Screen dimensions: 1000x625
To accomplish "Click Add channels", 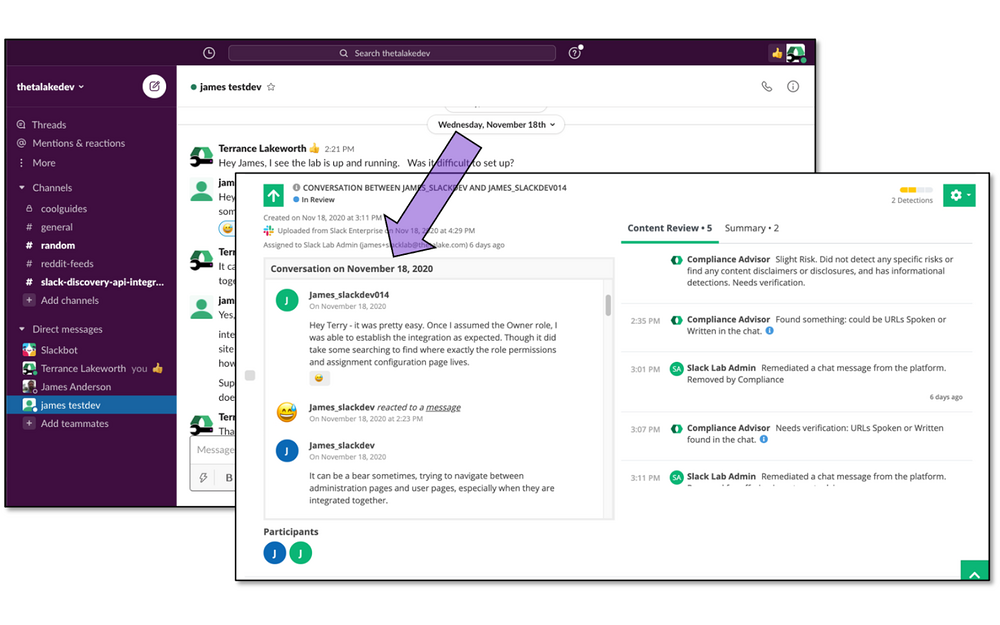I will point(70,300).
